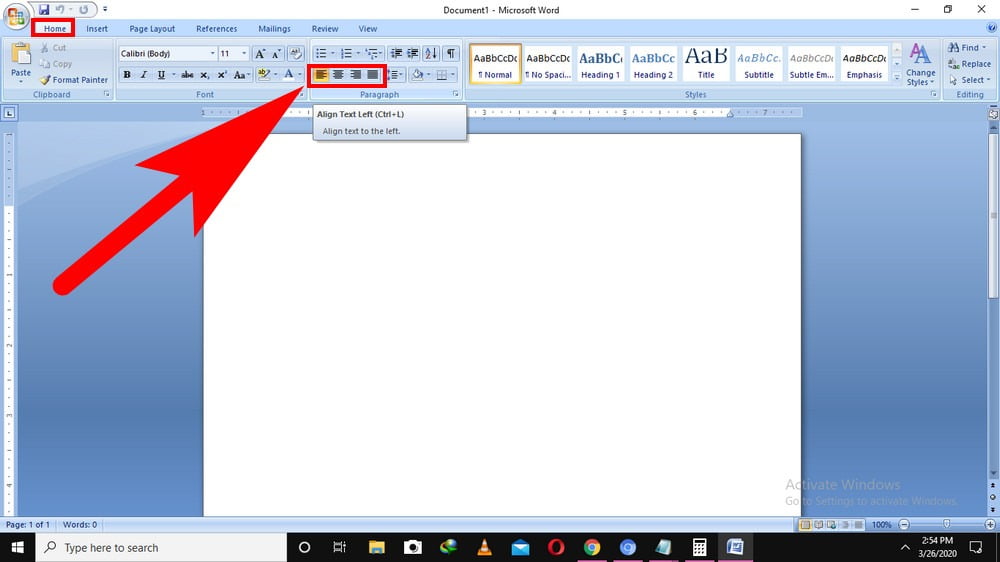
Task: Increase paragraph indent
Action: [413, 54]
